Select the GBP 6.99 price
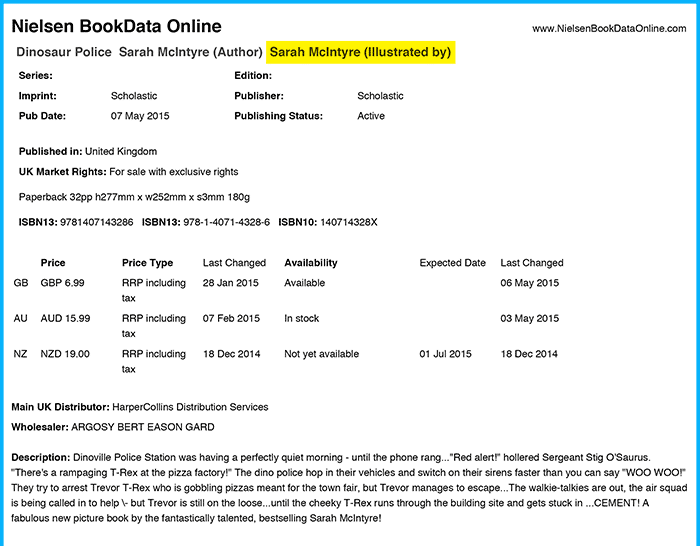 (x=62, y=283)
